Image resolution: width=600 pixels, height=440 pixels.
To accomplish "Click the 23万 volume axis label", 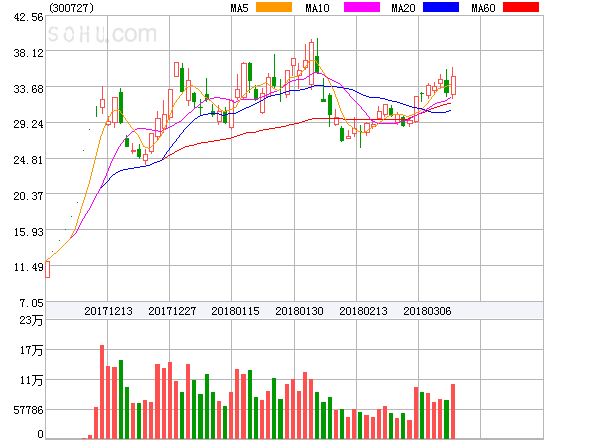I will click(x=31, y=320).
